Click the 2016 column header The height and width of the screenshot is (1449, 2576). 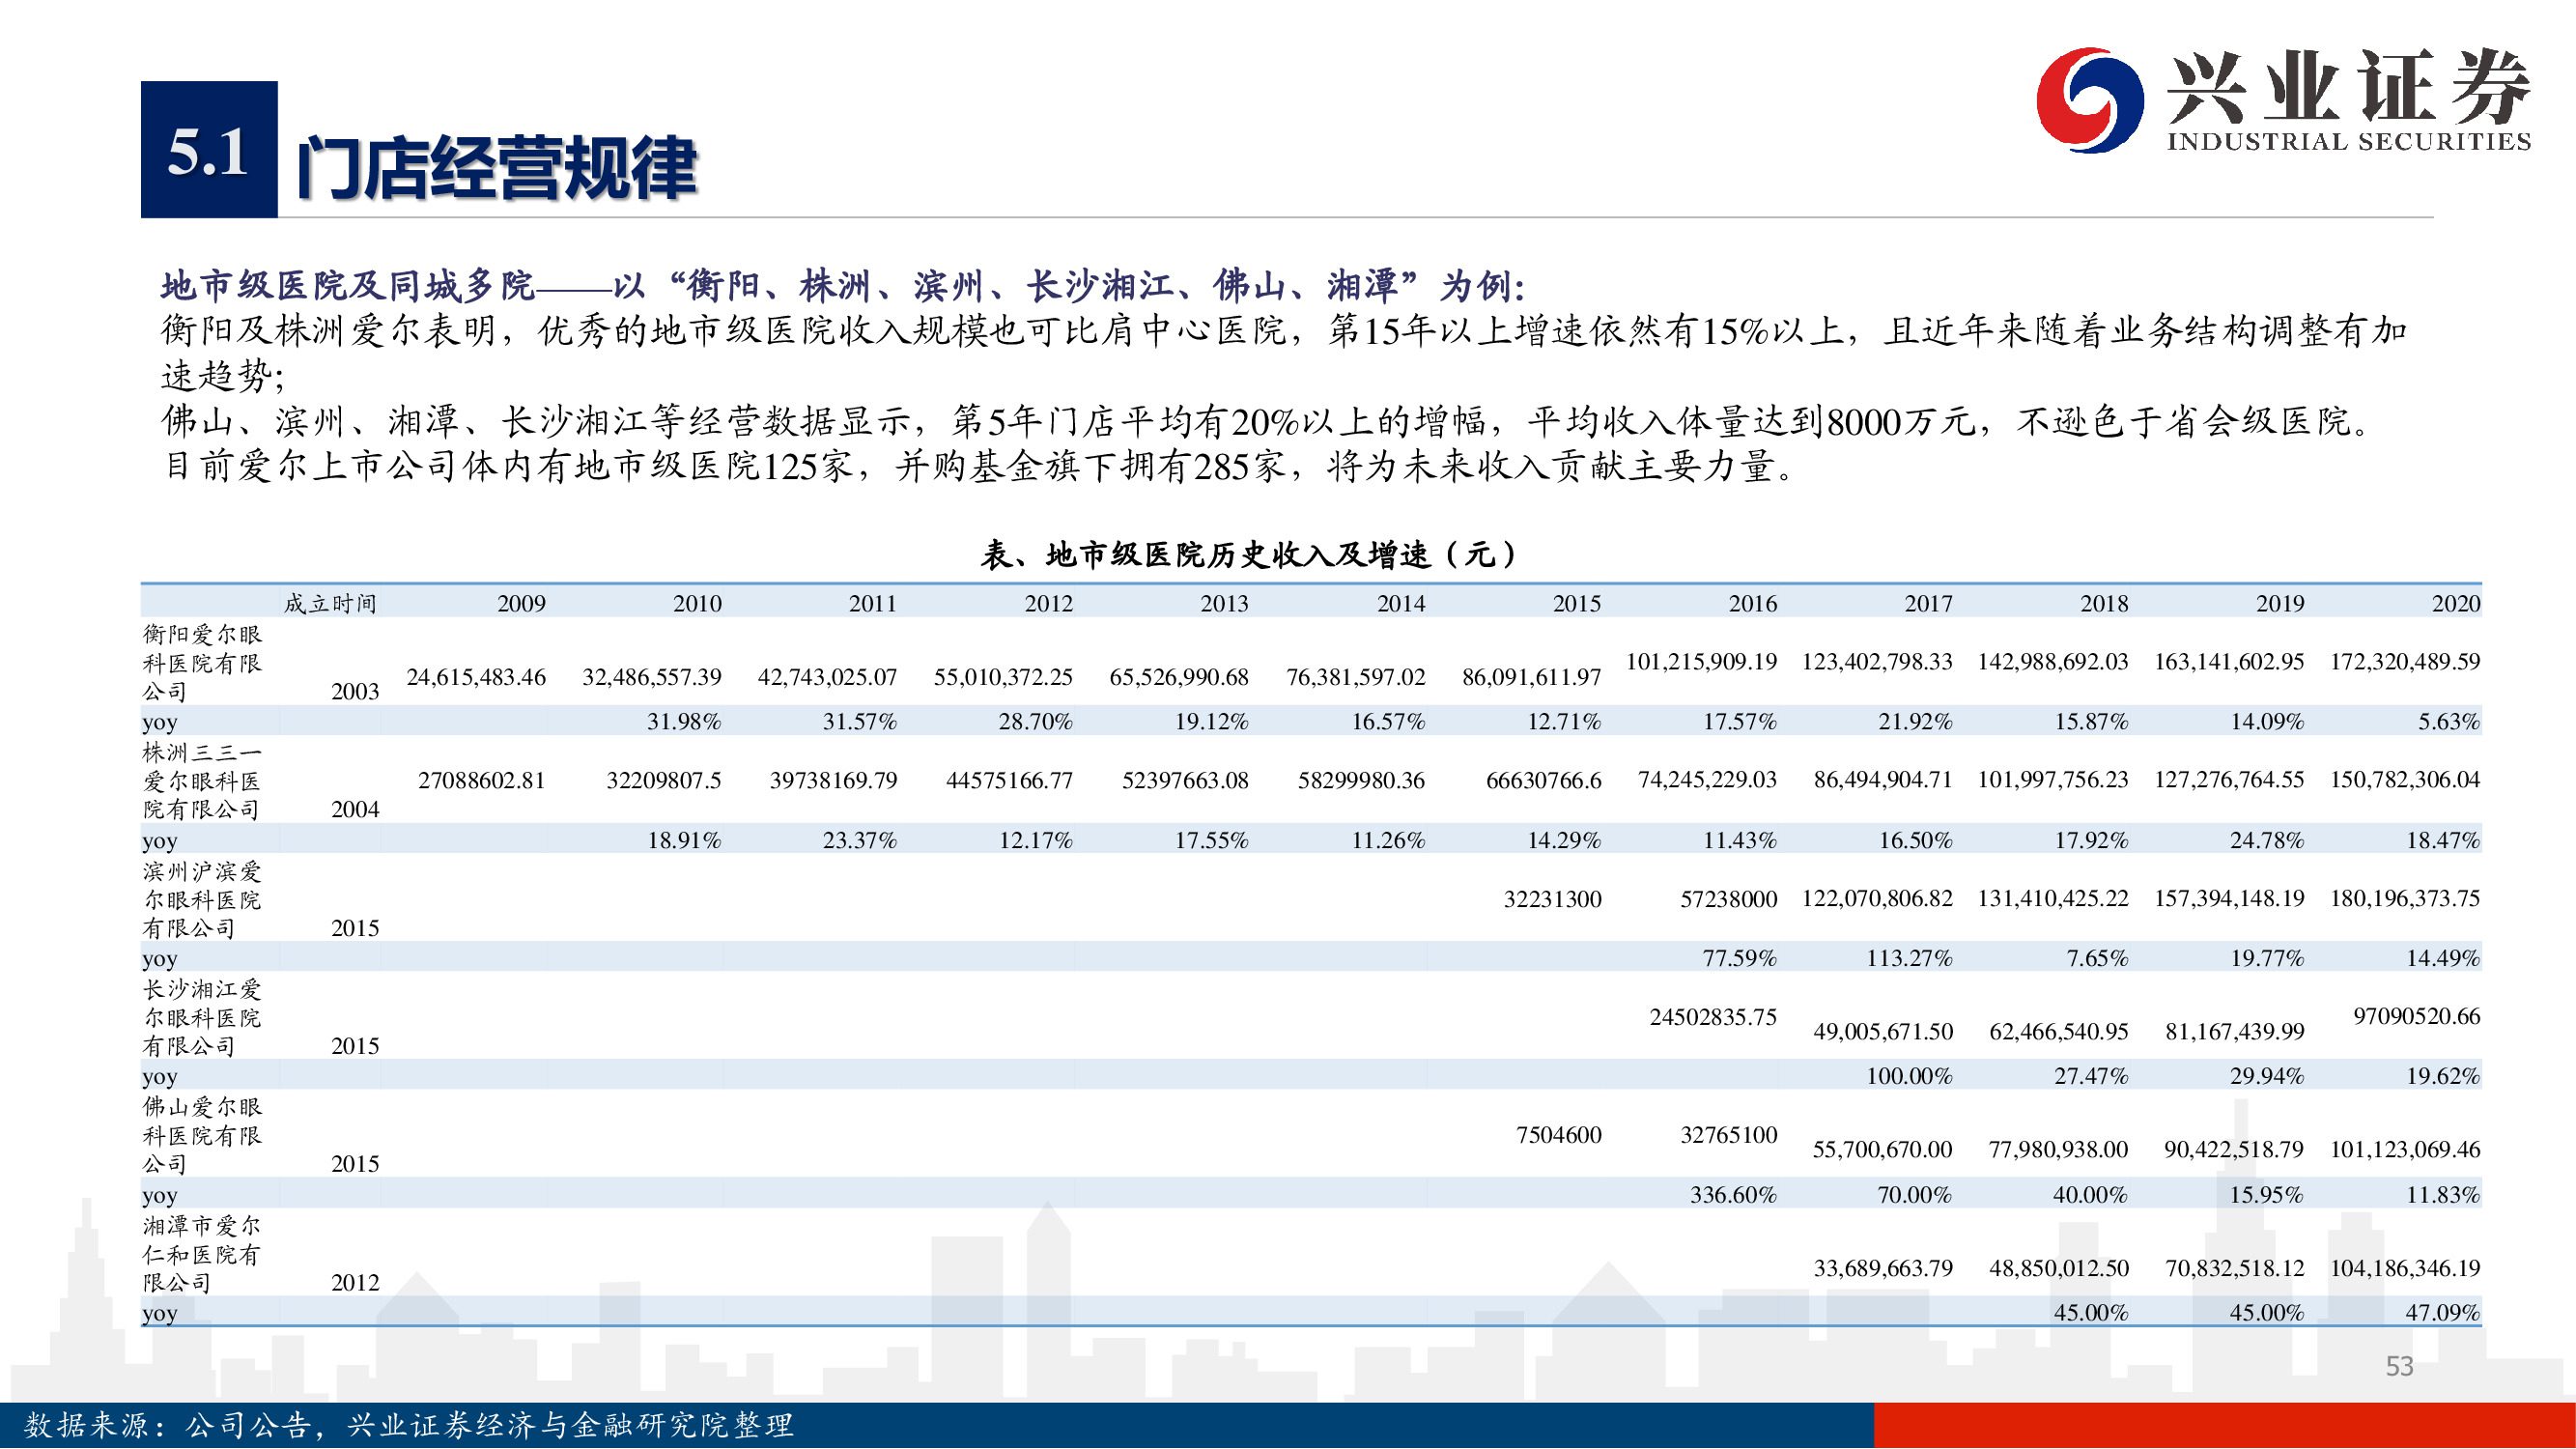(x=1752, y=603)
